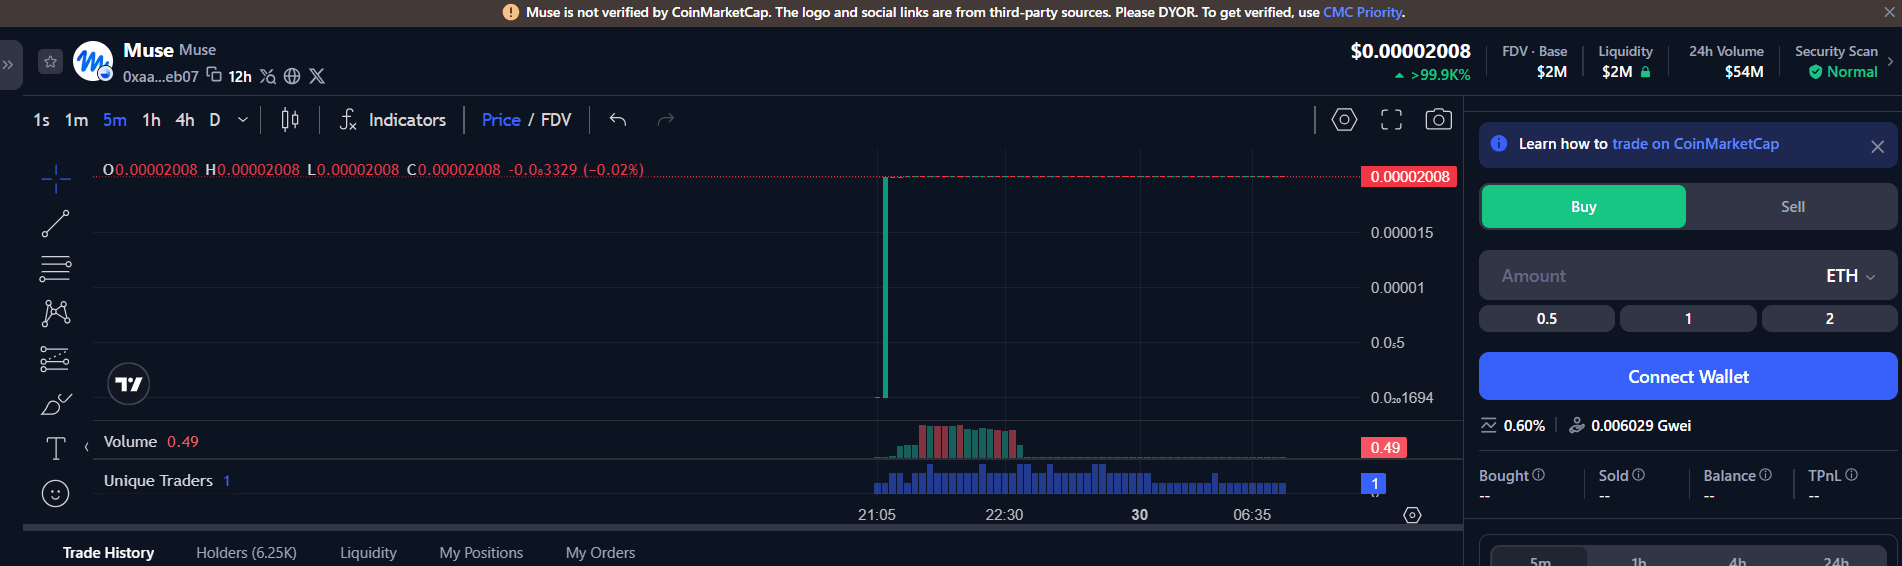
Task: Enter fullscreen chart mode
Action: [x=1391, y=120]
